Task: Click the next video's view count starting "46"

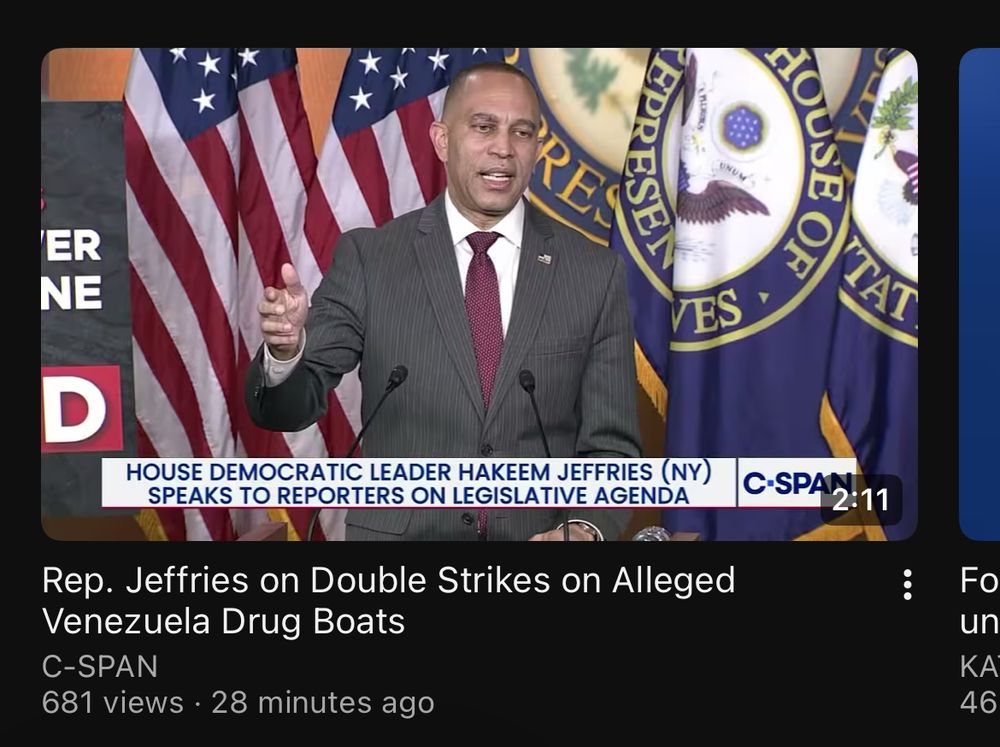Action: pyautogui.click(x=980, y=703)
